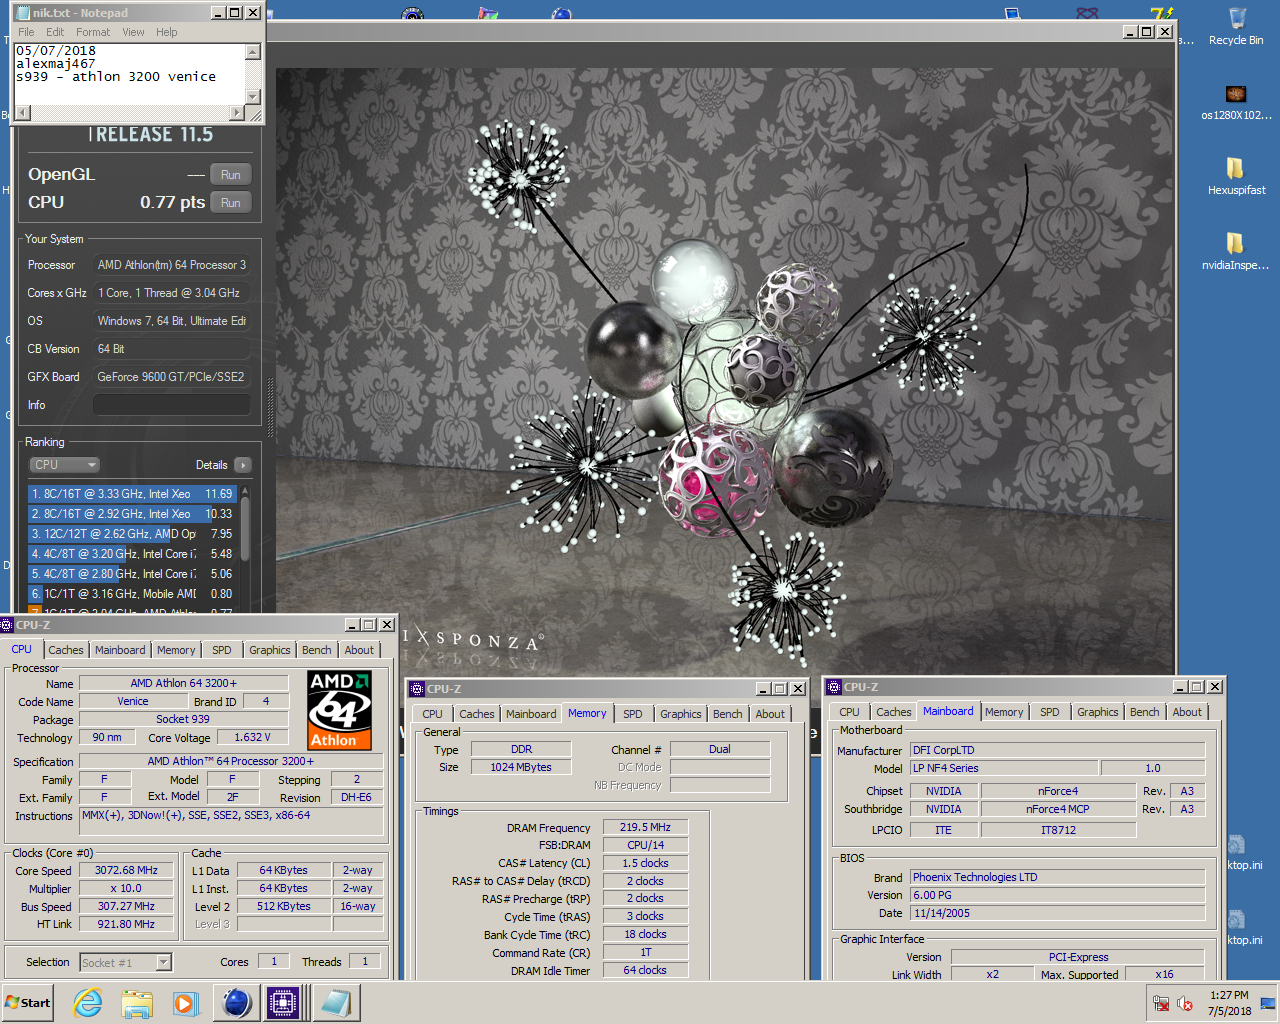Open the Notepad File menu
1280x1024 pixels.
coord(26,32)
